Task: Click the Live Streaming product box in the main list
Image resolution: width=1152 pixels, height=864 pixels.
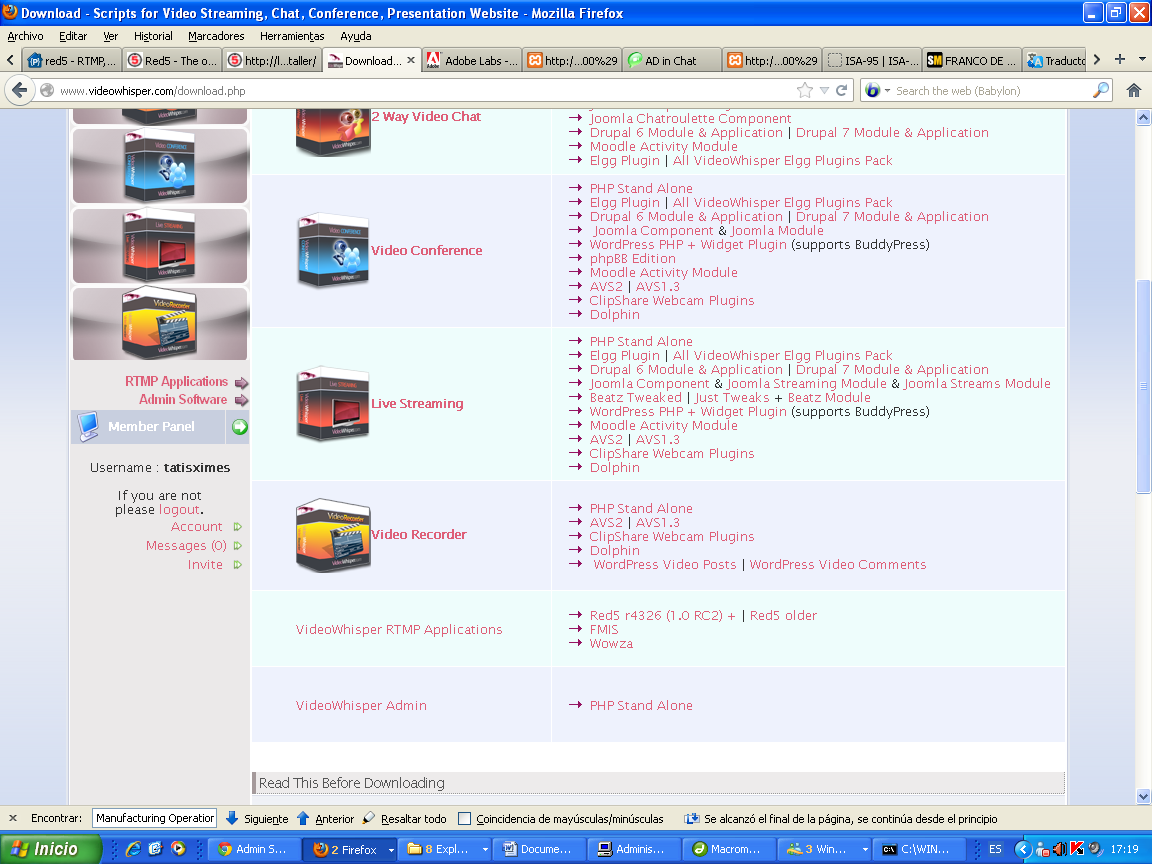Action: click(x=333, y=403)
